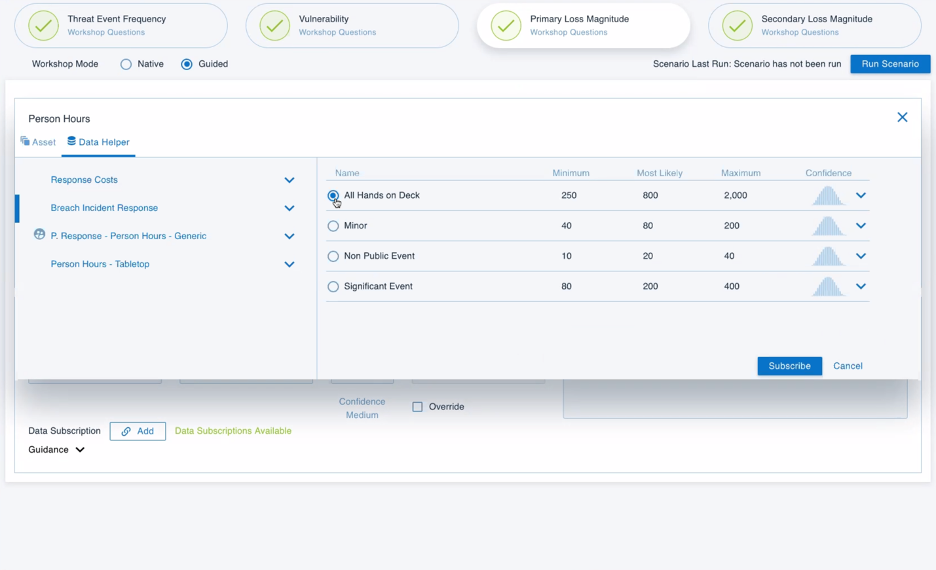Expand the Guidance section
936x570 pixels.
[80, 449]
